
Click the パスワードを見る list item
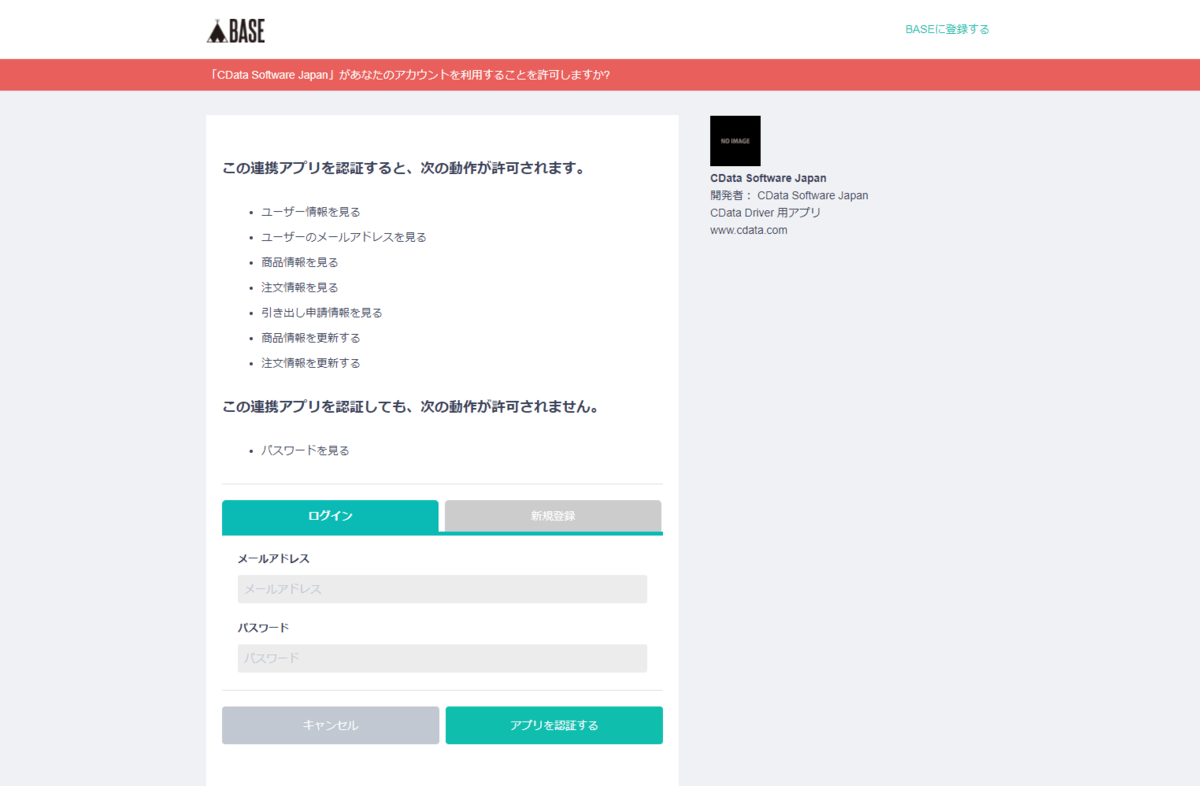click(305, 450)
